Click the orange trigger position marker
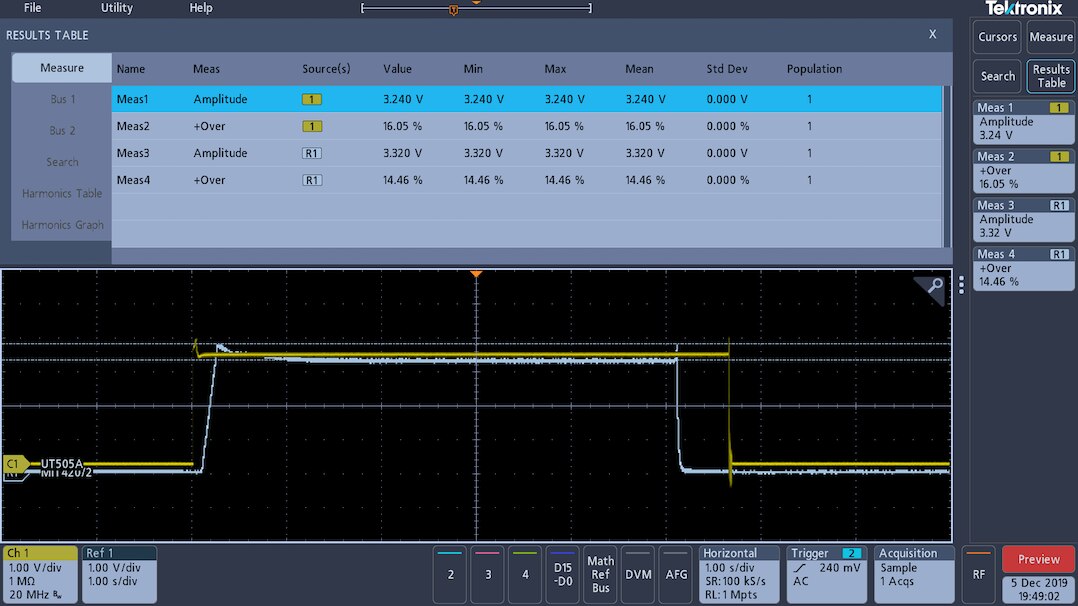Screen dimensions: 1078x606 coord(476,273)
